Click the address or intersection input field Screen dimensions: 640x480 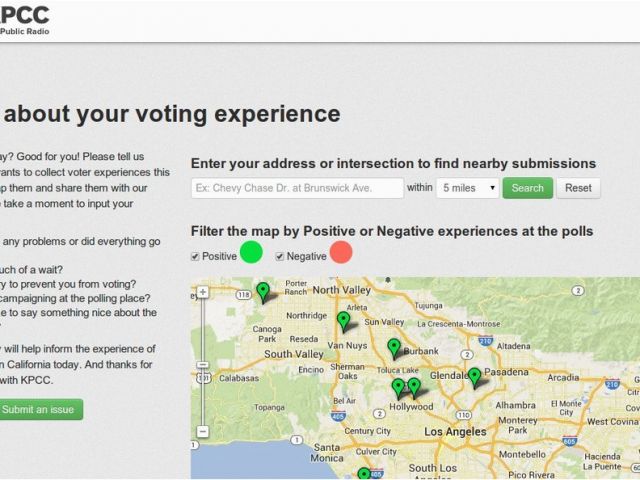point(298,188)
